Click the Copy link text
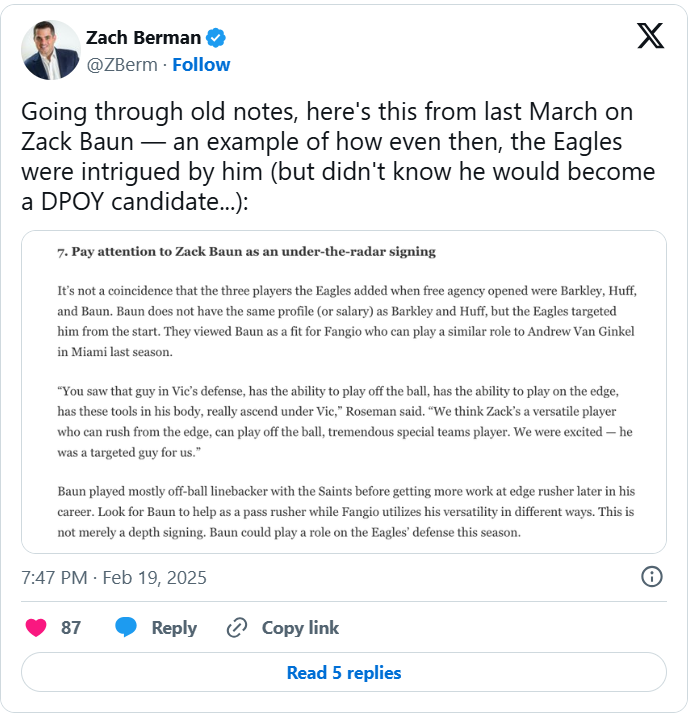Screen dimensions: 688x719 (x=300, y=628)
